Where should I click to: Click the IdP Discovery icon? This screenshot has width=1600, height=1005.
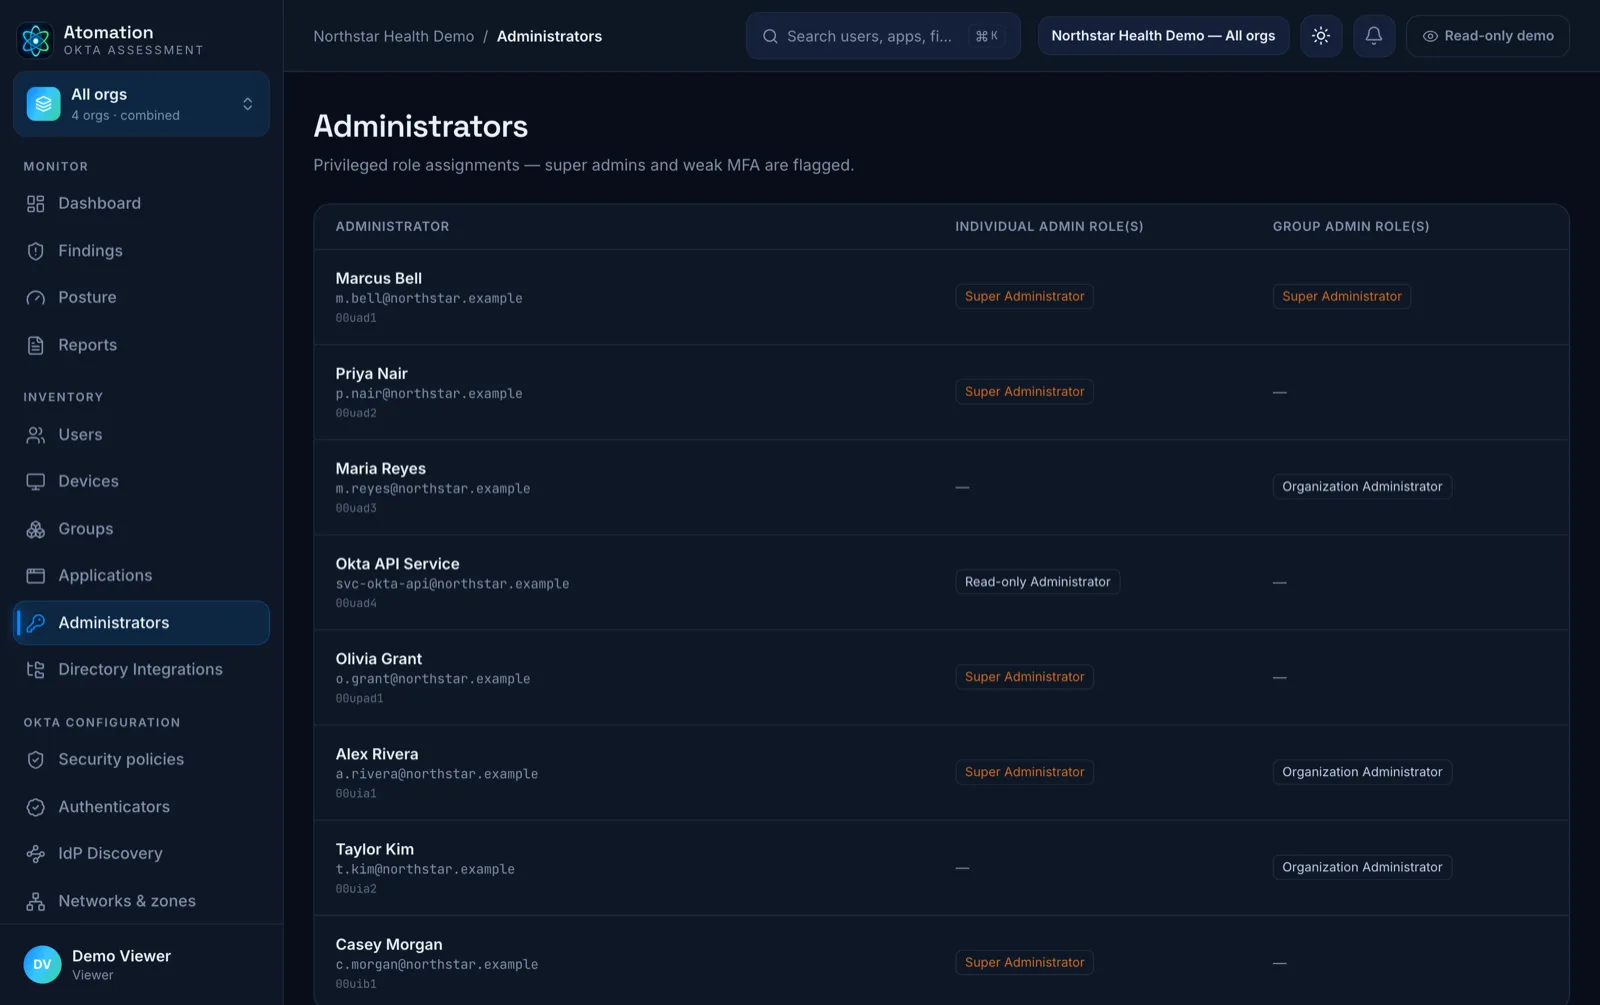pyautogui.click(x=36, y=854)
